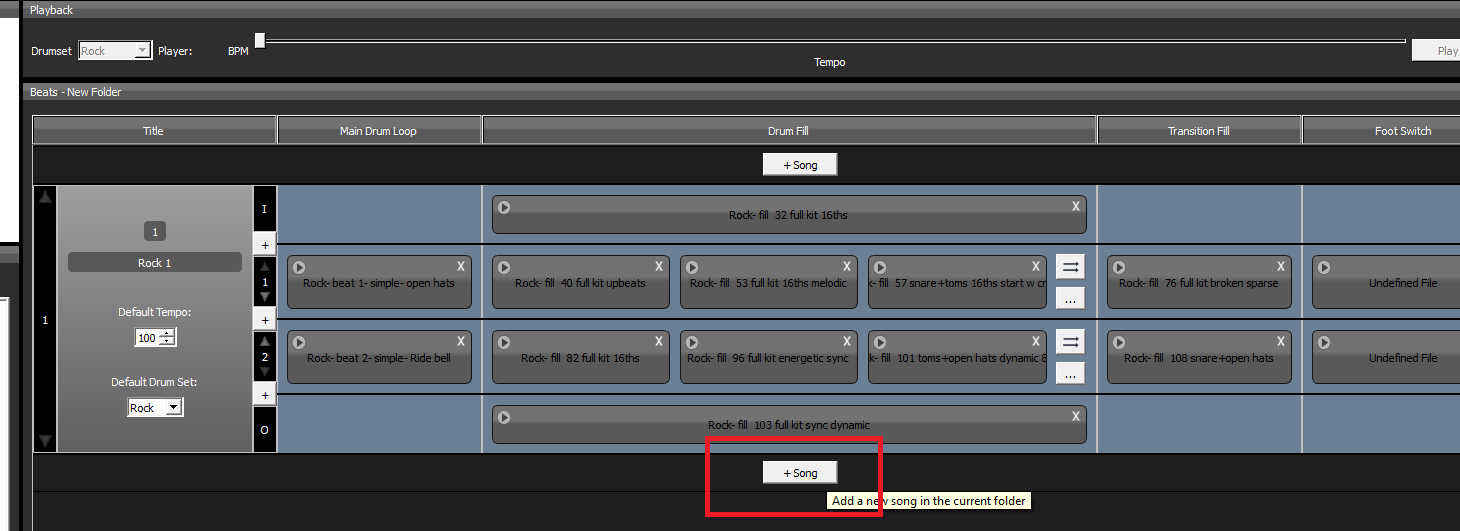Click the Rock 1 song title field

155,262
